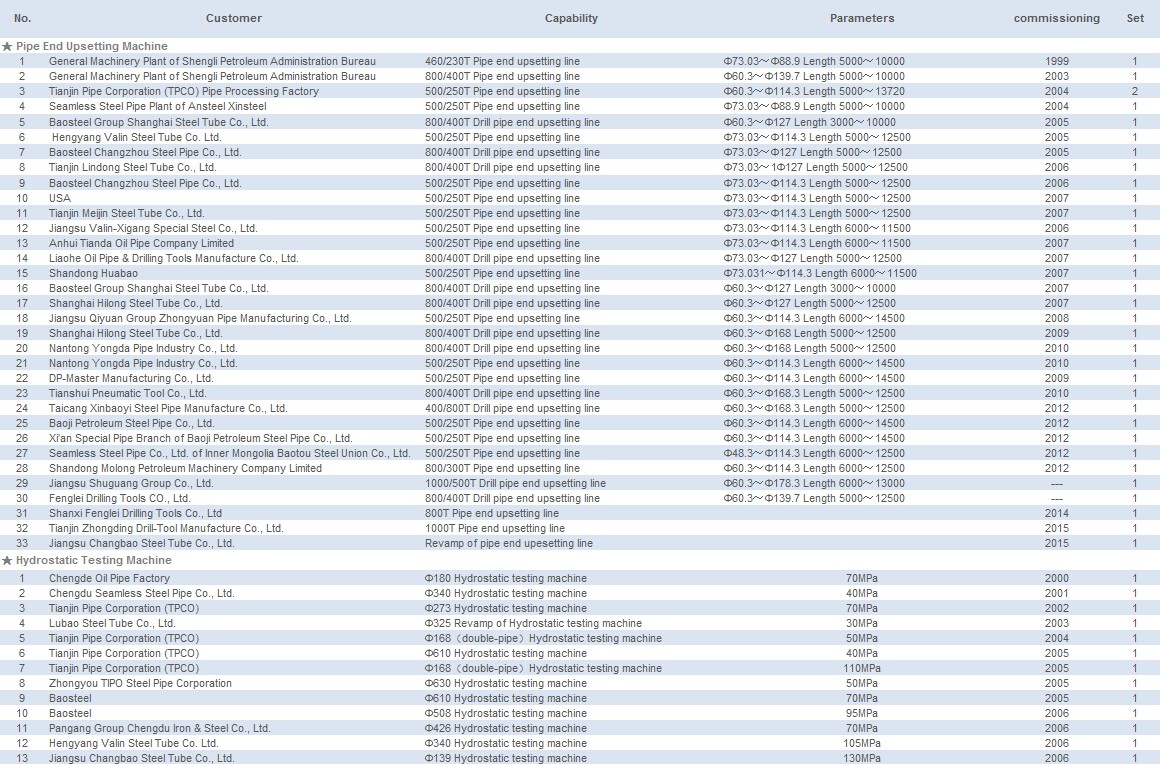
Task: Click "Shanxi Fenglei Drilling Tools Co., Ltd"
Action: 135,513
